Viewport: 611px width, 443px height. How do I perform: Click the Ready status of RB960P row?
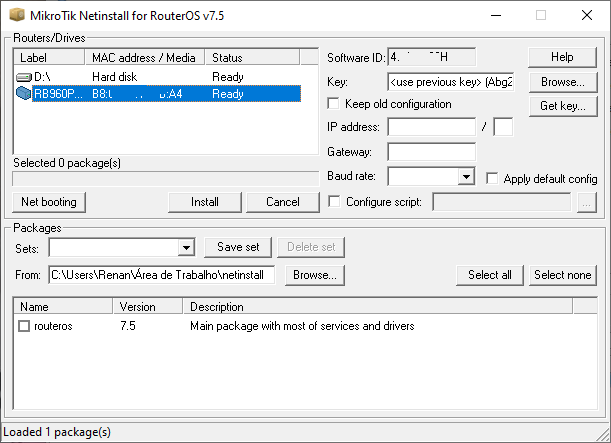[228, 94]
